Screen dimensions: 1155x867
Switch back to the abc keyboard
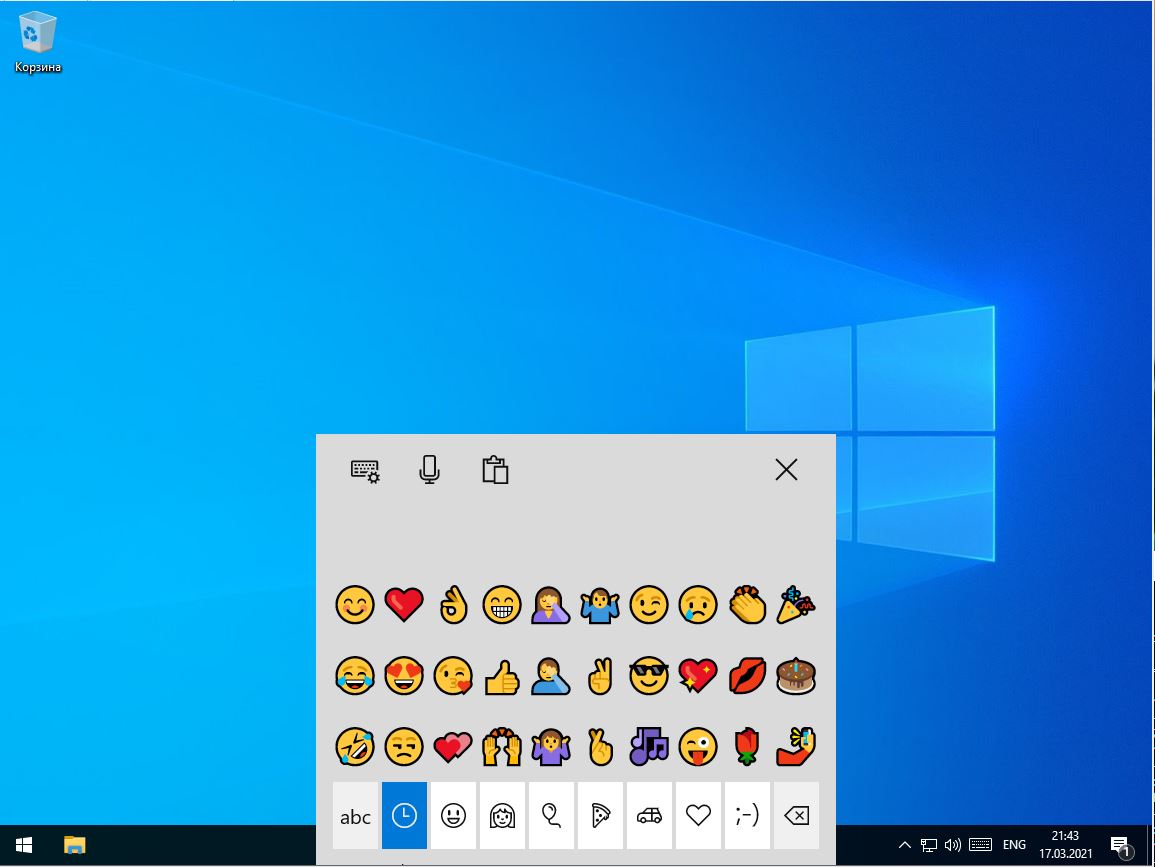point(355,815)
